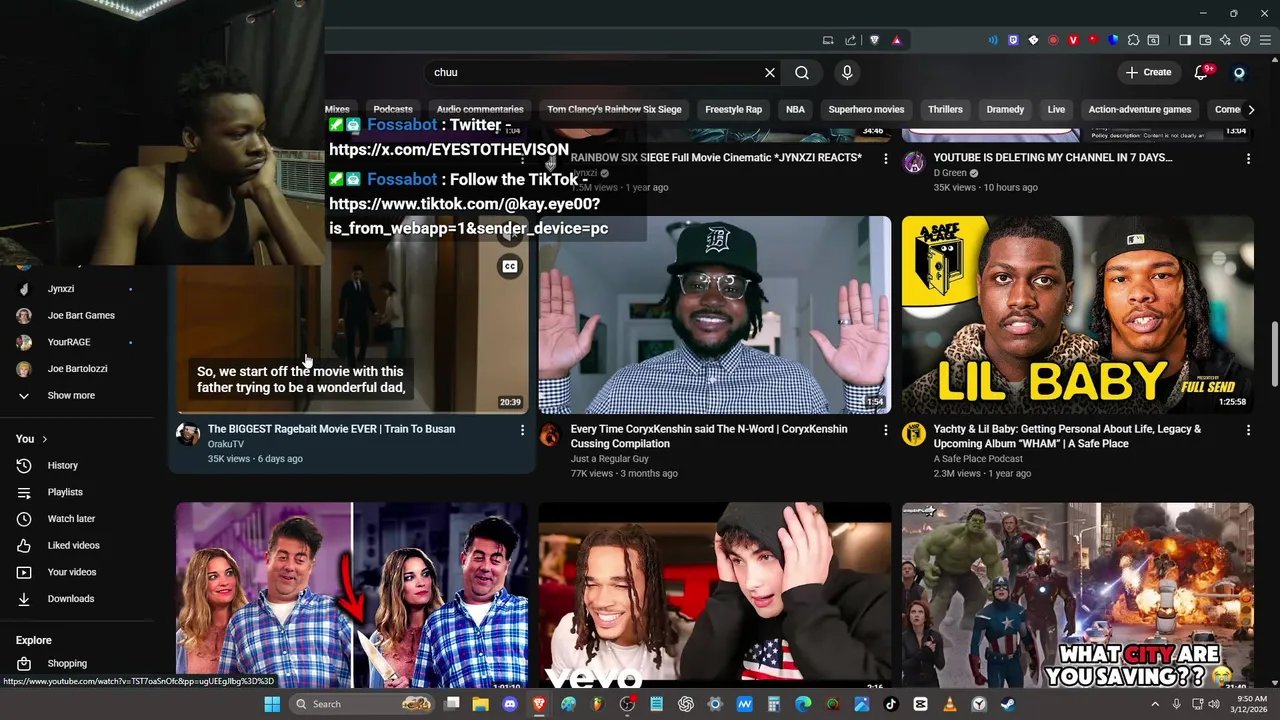The height and width of the screenshot is (720, 1280).
Task: Click the Just a Regular Guy channel name
Action: pos(610,459)
